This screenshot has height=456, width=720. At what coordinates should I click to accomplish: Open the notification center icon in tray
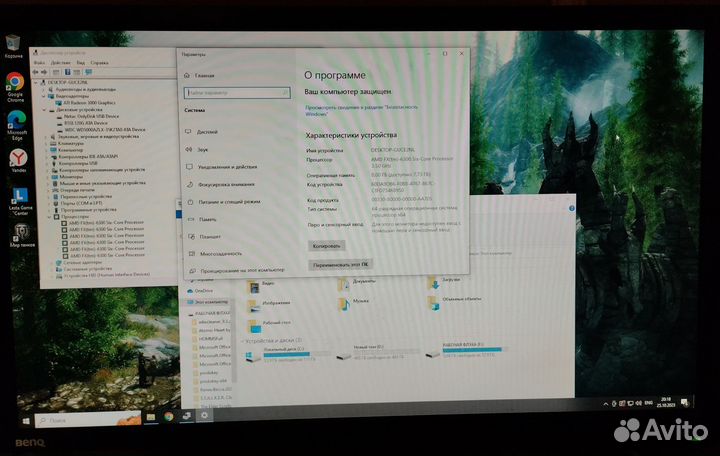685,403
